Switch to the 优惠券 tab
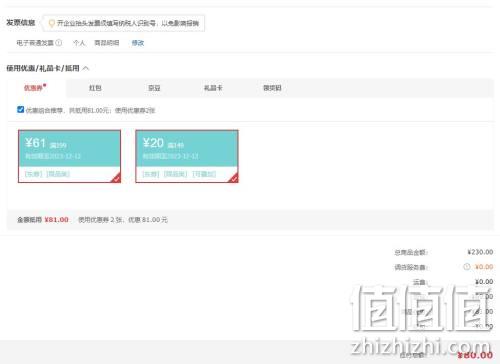The height and width of the screenshot is (364, 500). [33, 88]
